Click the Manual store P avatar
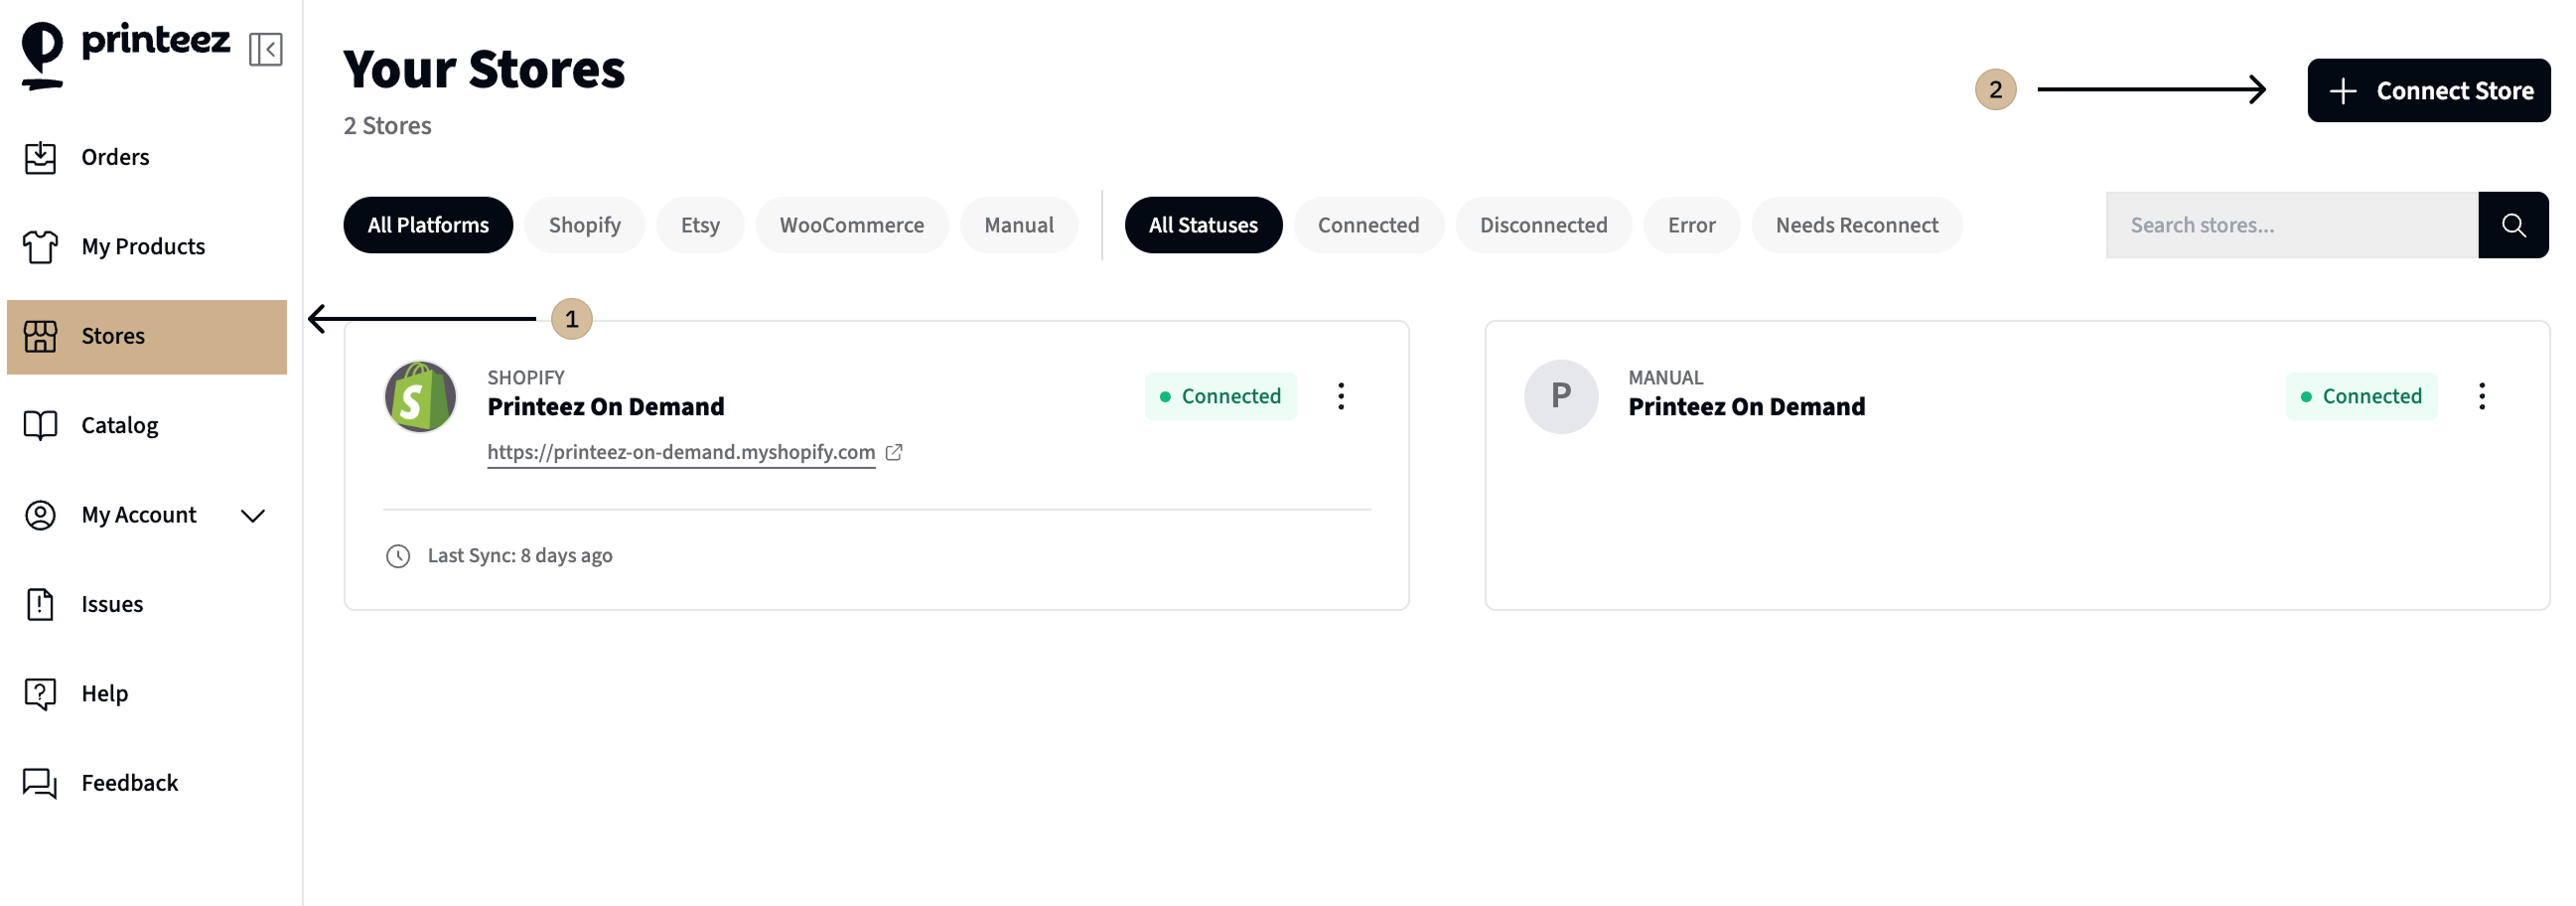 [x=1561, y=397]
